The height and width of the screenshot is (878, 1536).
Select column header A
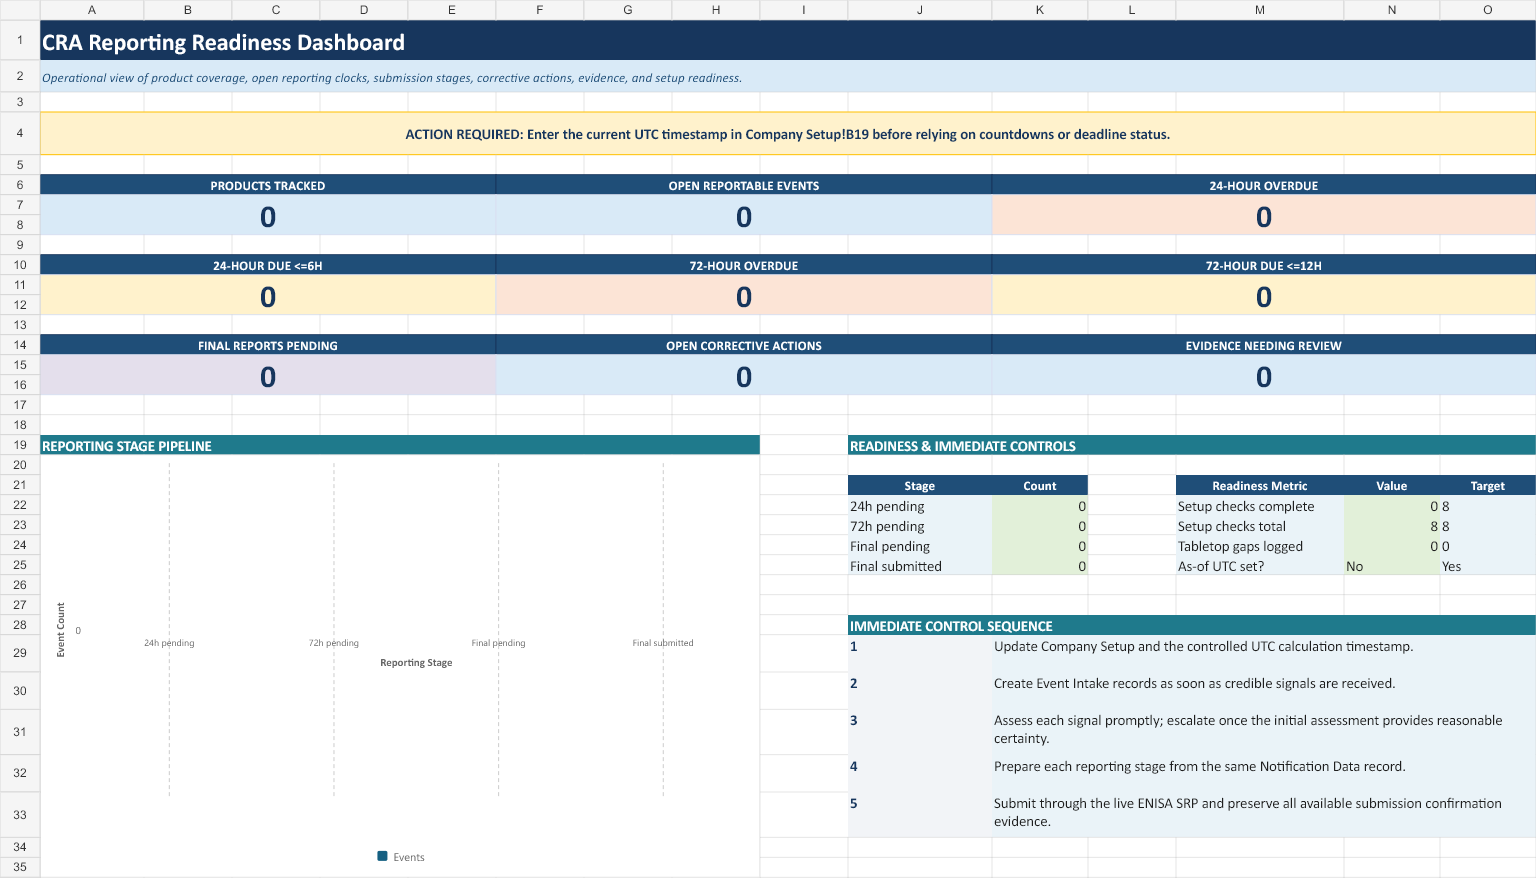pyautogui.click(x=92, y=10)
